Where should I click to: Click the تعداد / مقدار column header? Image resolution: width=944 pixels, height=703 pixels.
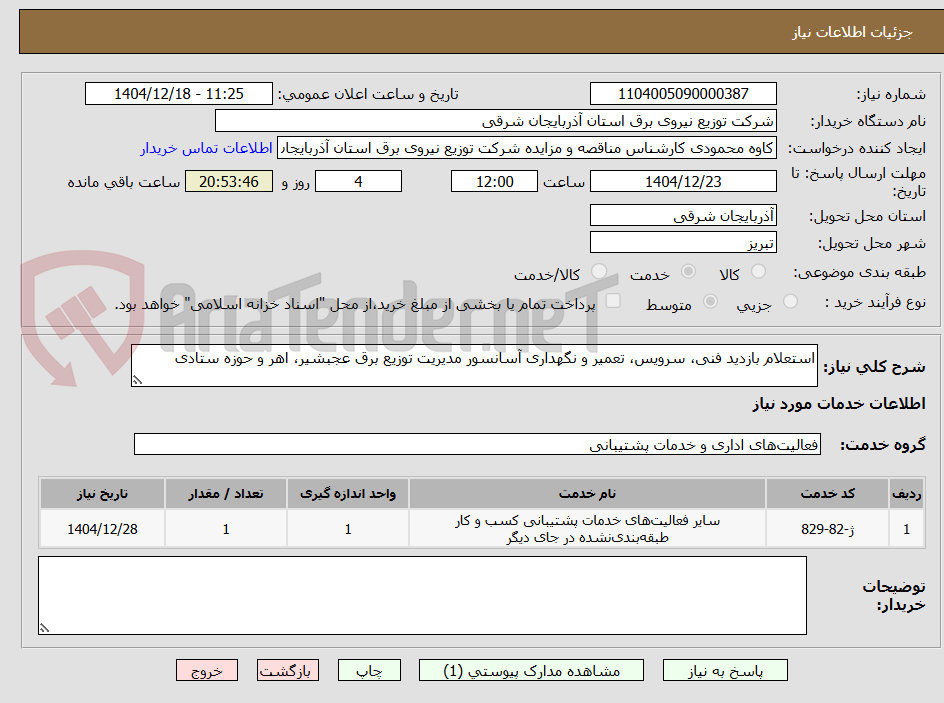[x=226, y=494]
